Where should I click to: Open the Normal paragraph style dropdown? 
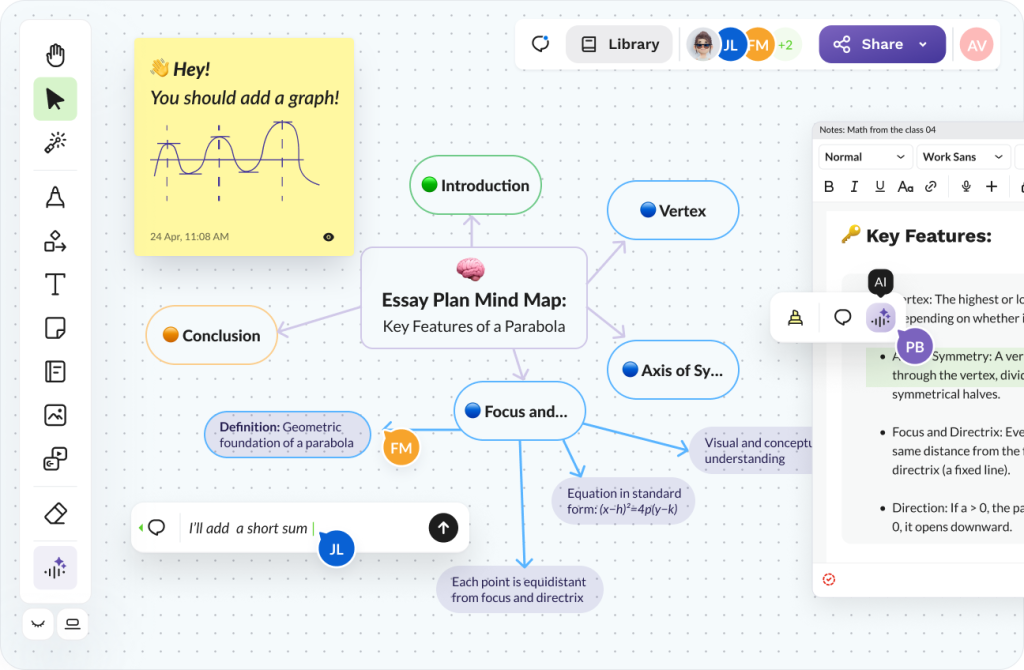tap(864, 156)
